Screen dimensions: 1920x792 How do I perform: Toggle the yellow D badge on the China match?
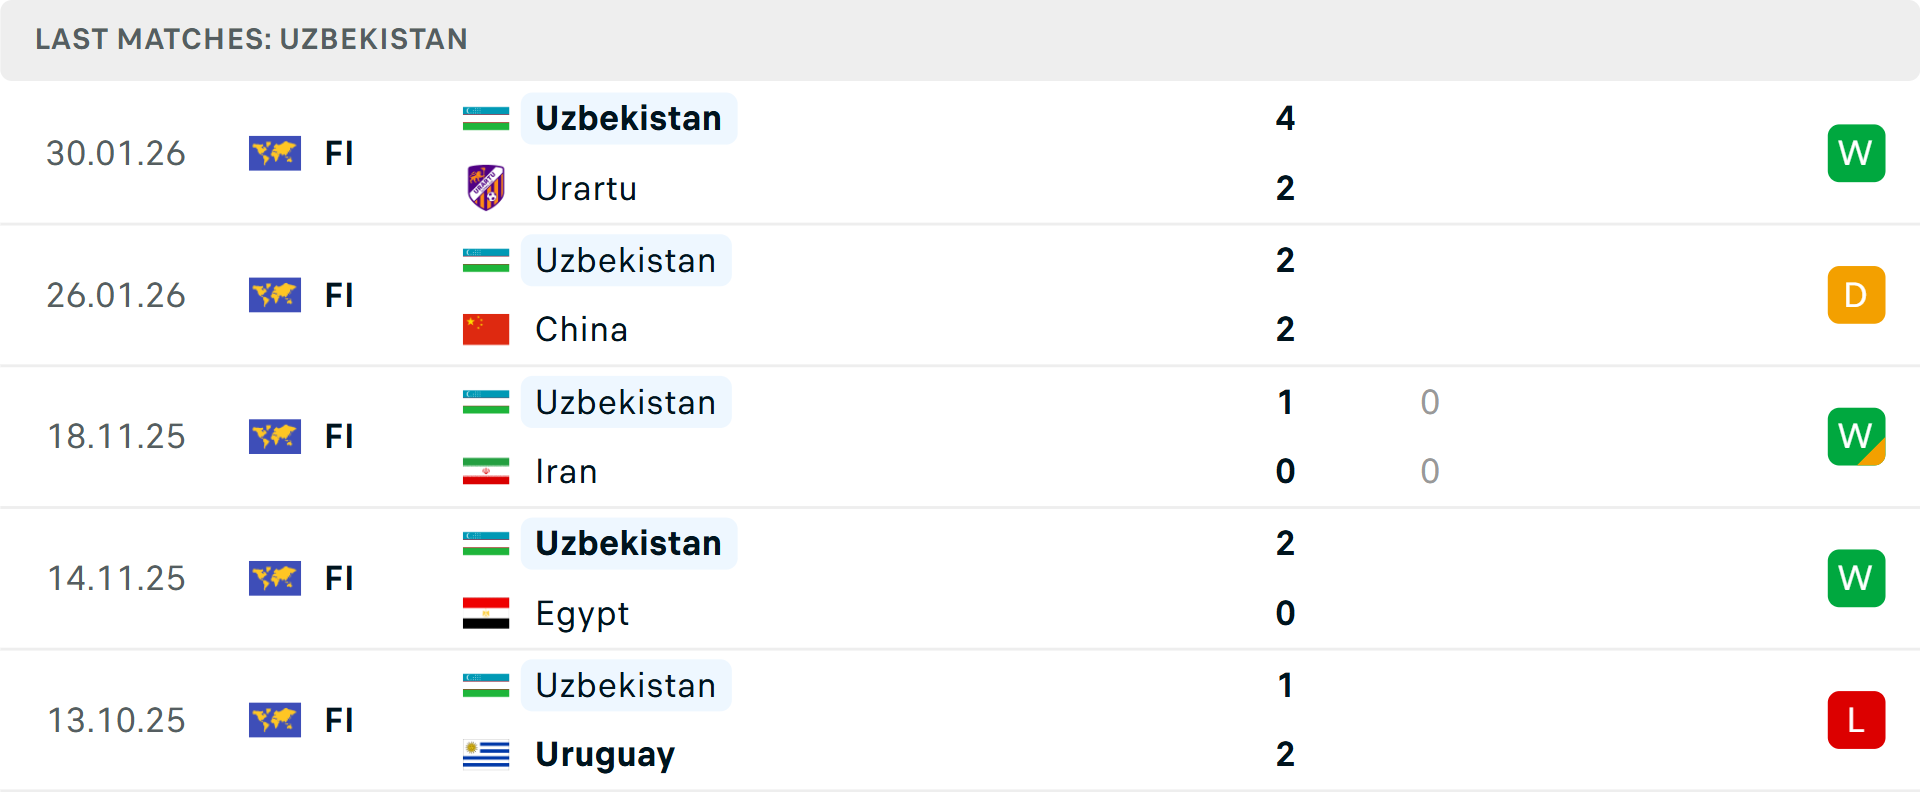click(x=1856, y=295)
